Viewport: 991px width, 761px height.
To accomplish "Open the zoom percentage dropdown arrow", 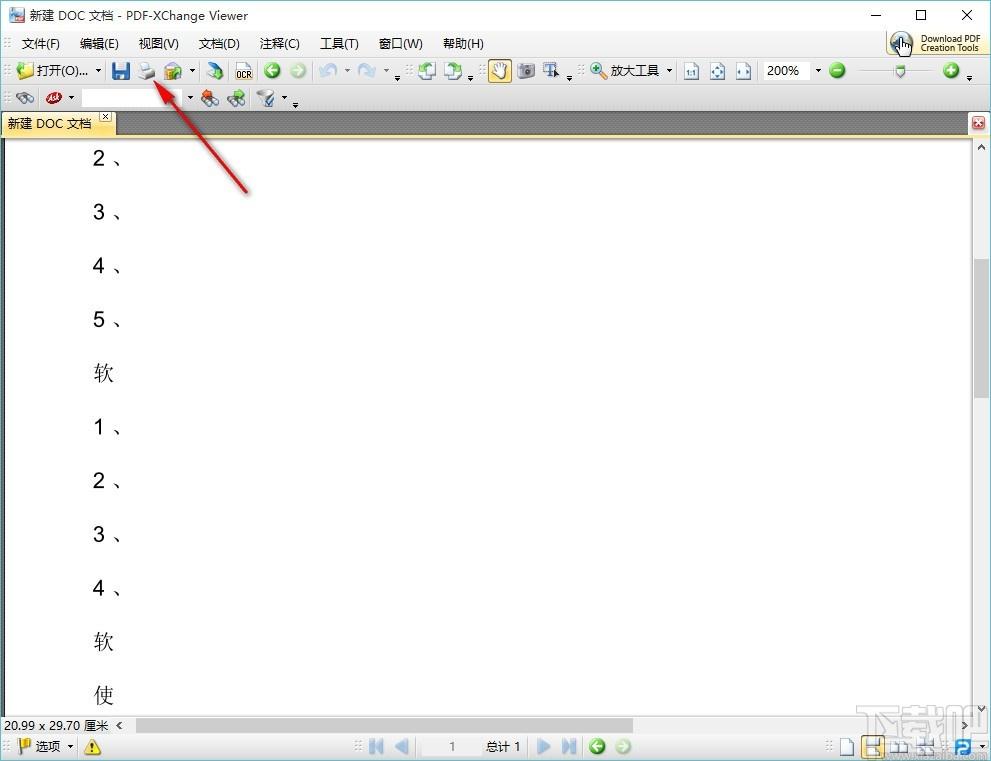I will click(x=818, y=71).
